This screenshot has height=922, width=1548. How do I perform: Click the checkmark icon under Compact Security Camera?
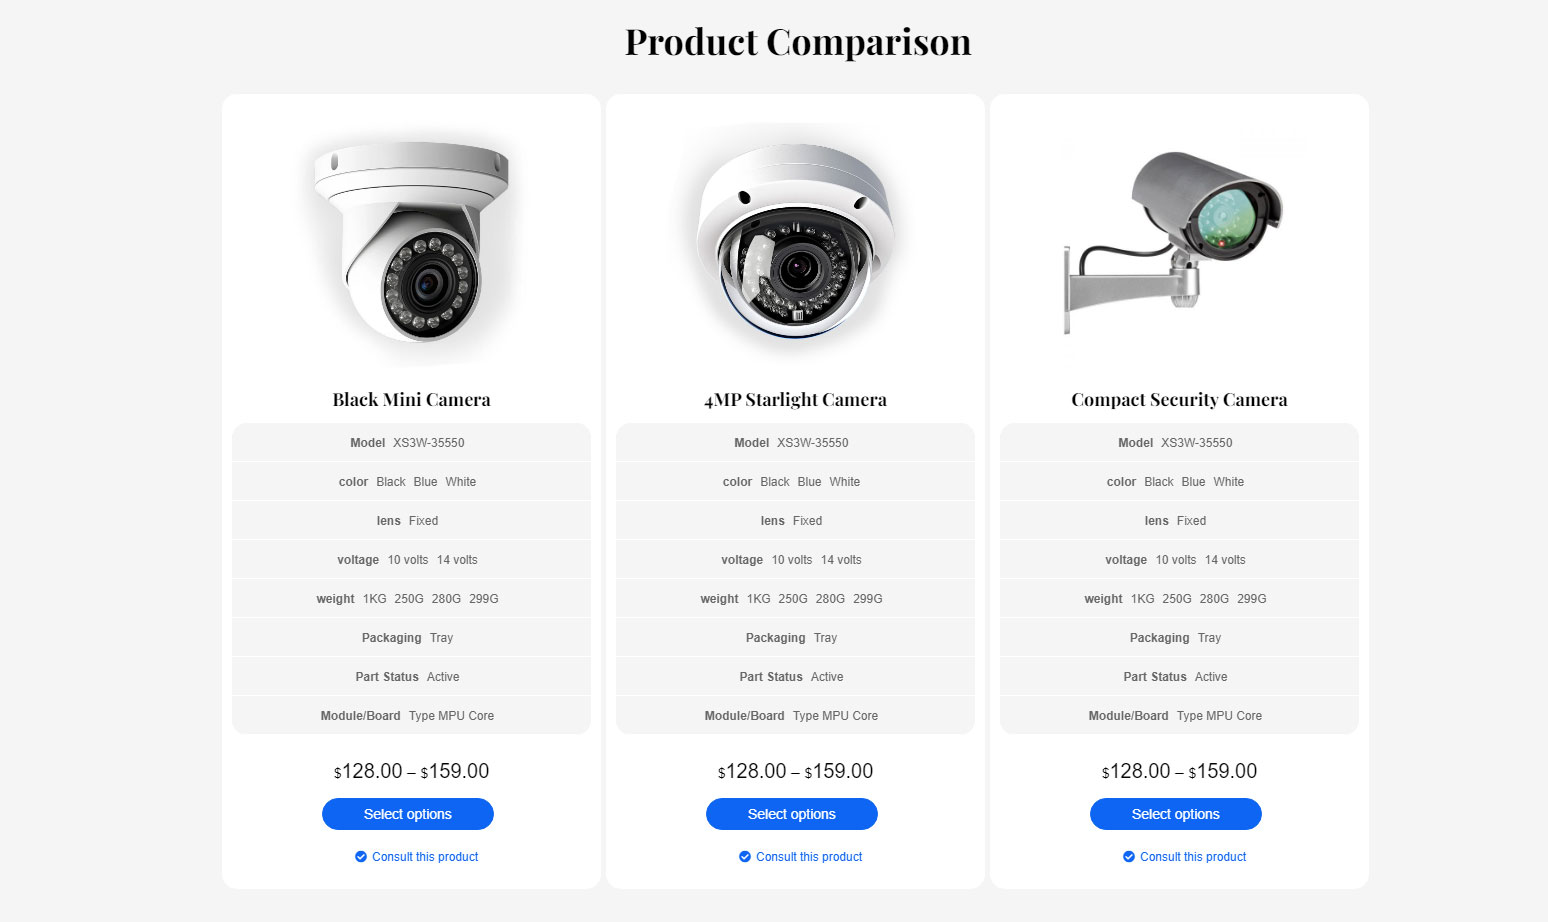1129,857
